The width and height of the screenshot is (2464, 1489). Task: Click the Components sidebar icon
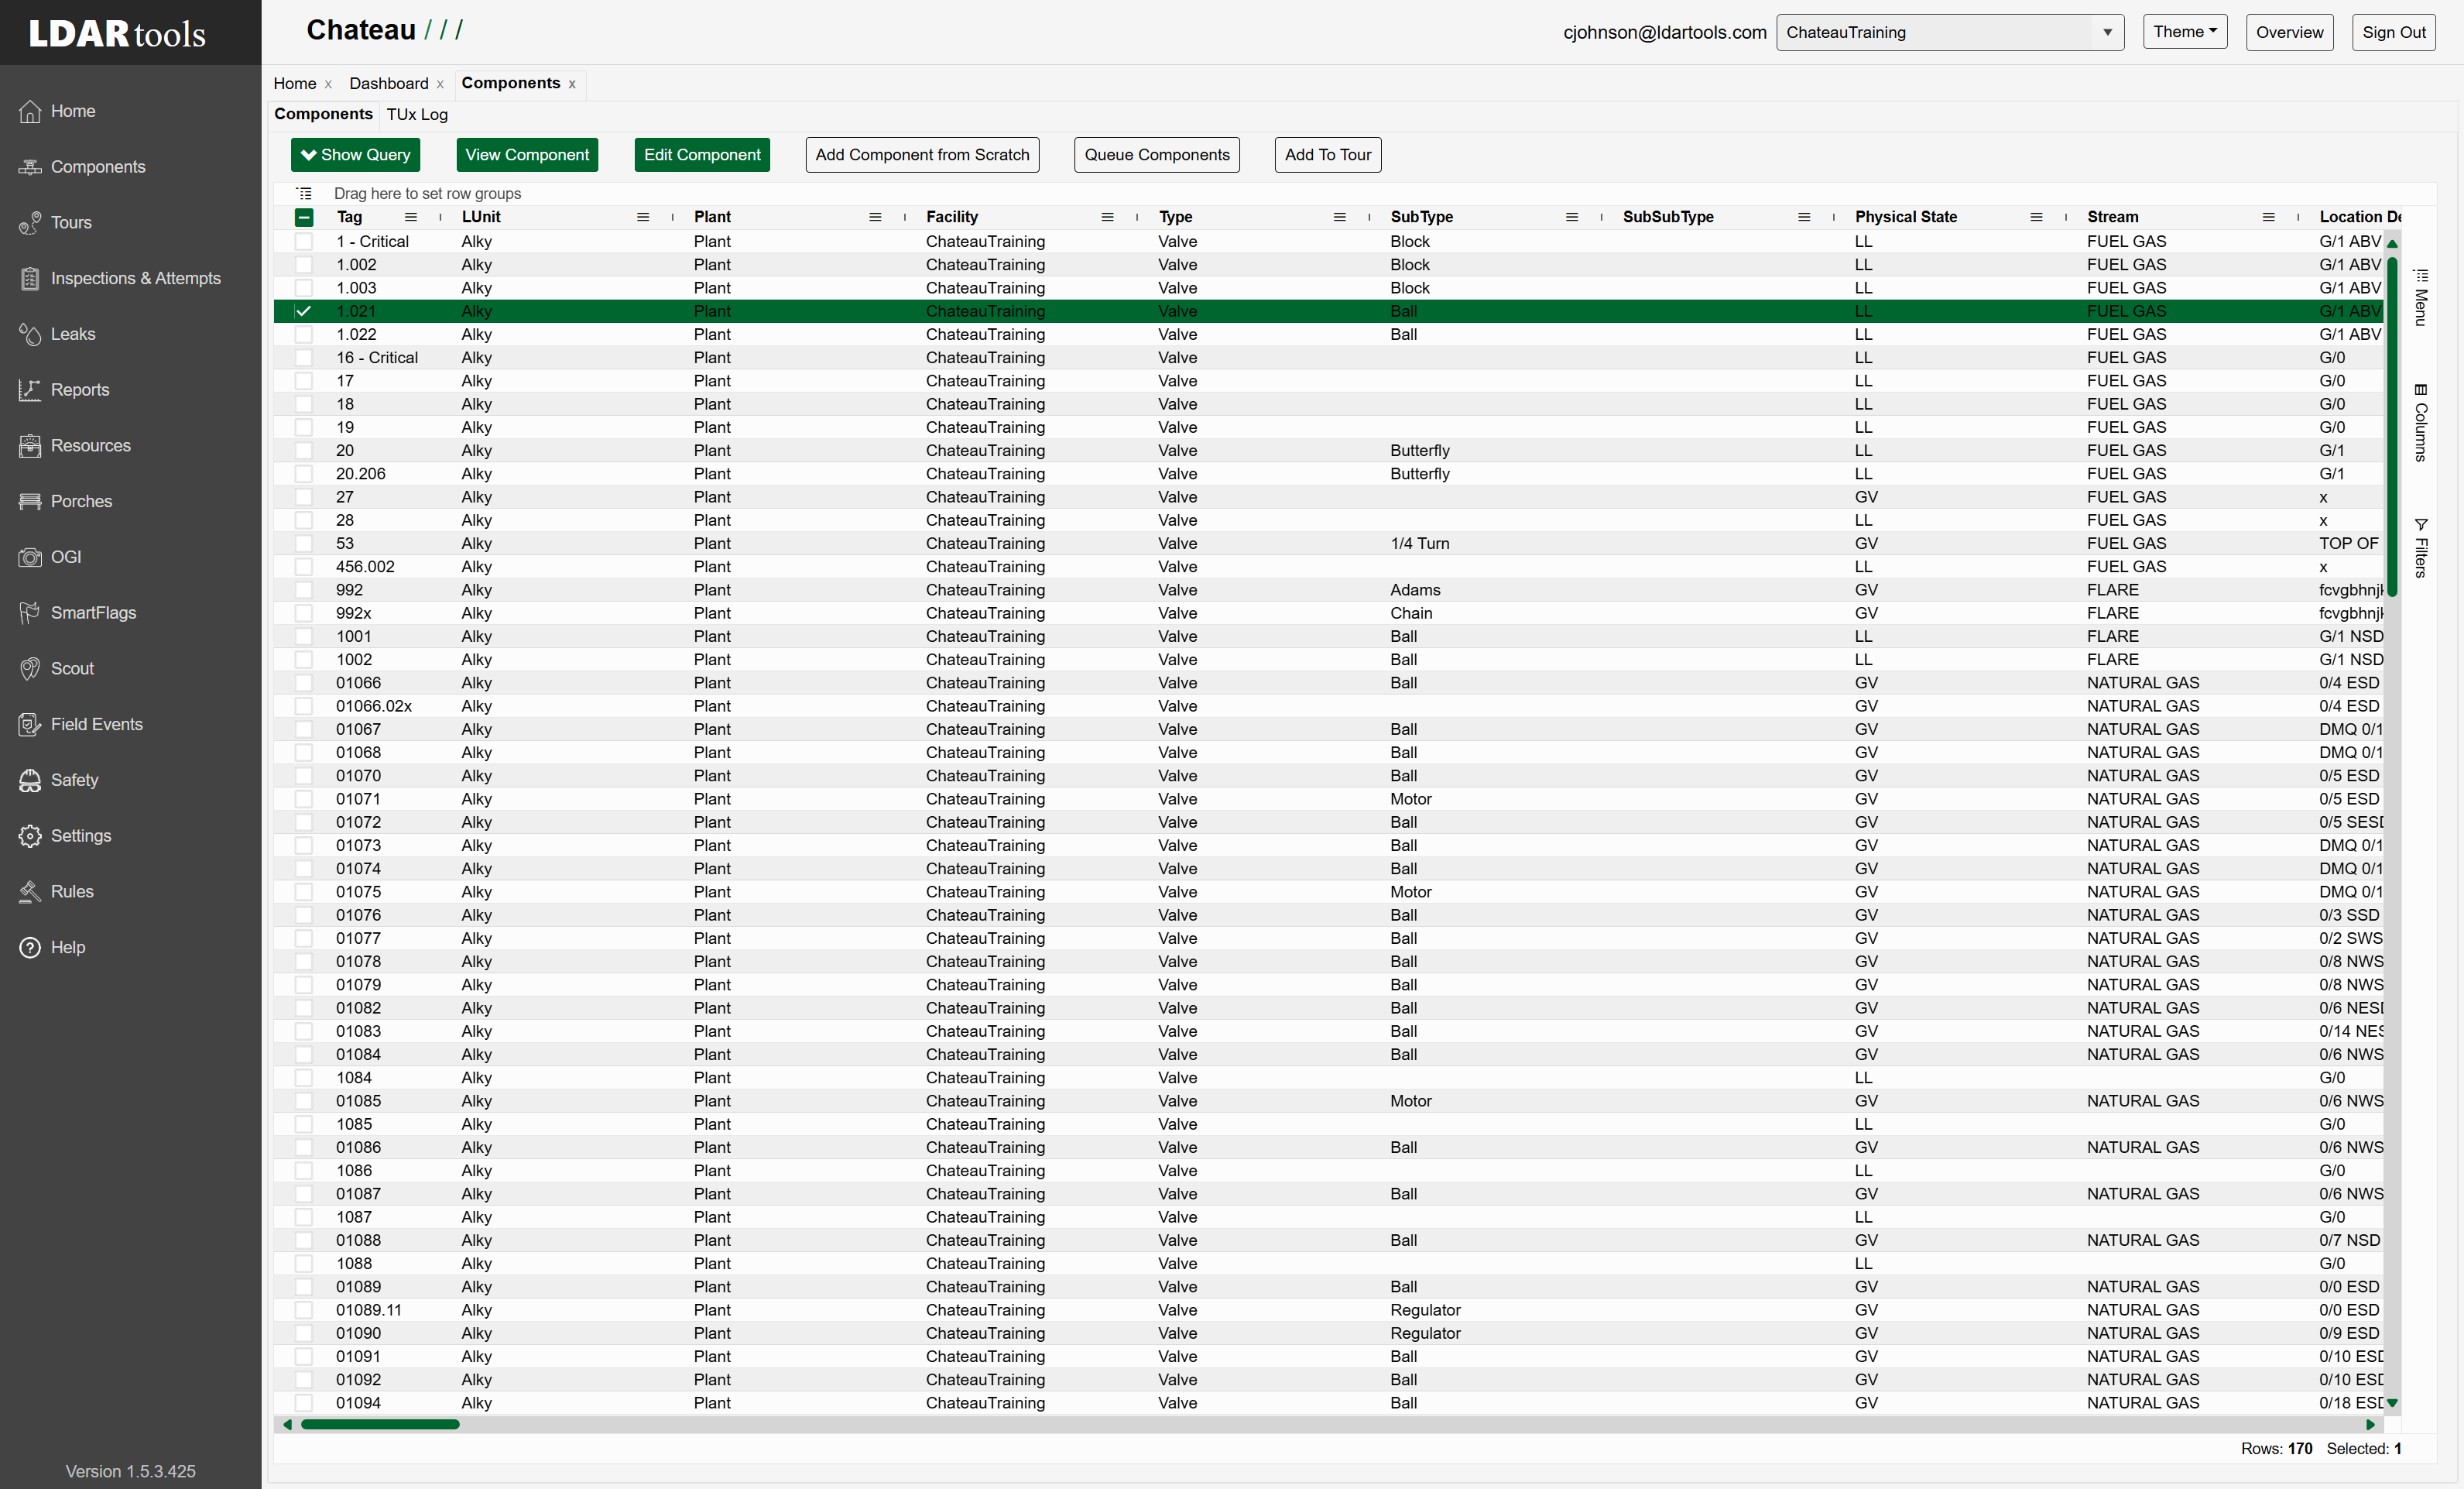(x=30, y=167)
